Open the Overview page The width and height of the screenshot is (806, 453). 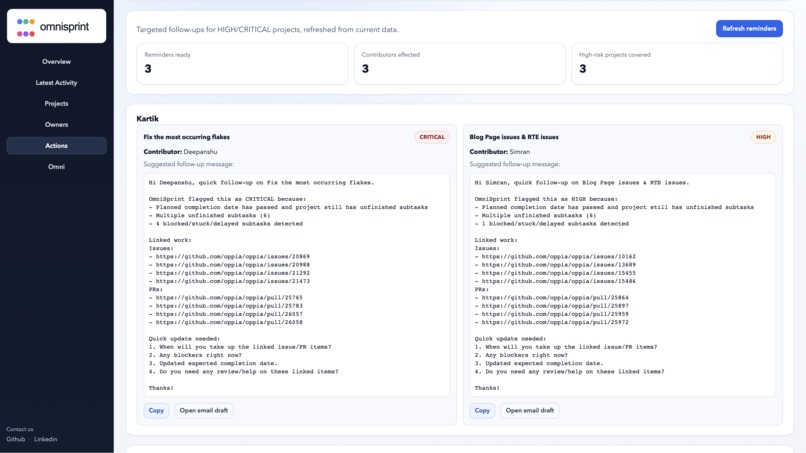(x=57, y=62)
